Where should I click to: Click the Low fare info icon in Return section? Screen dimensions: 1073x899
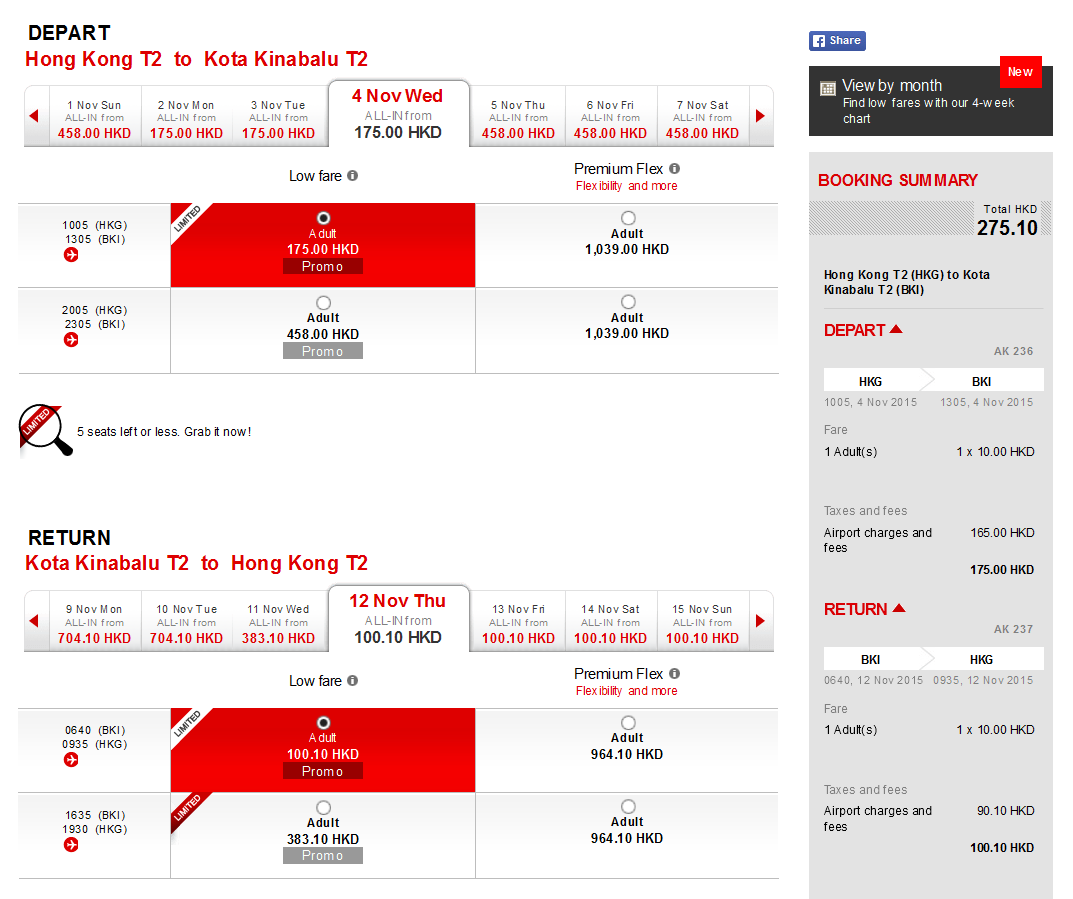tap(352, 681)
